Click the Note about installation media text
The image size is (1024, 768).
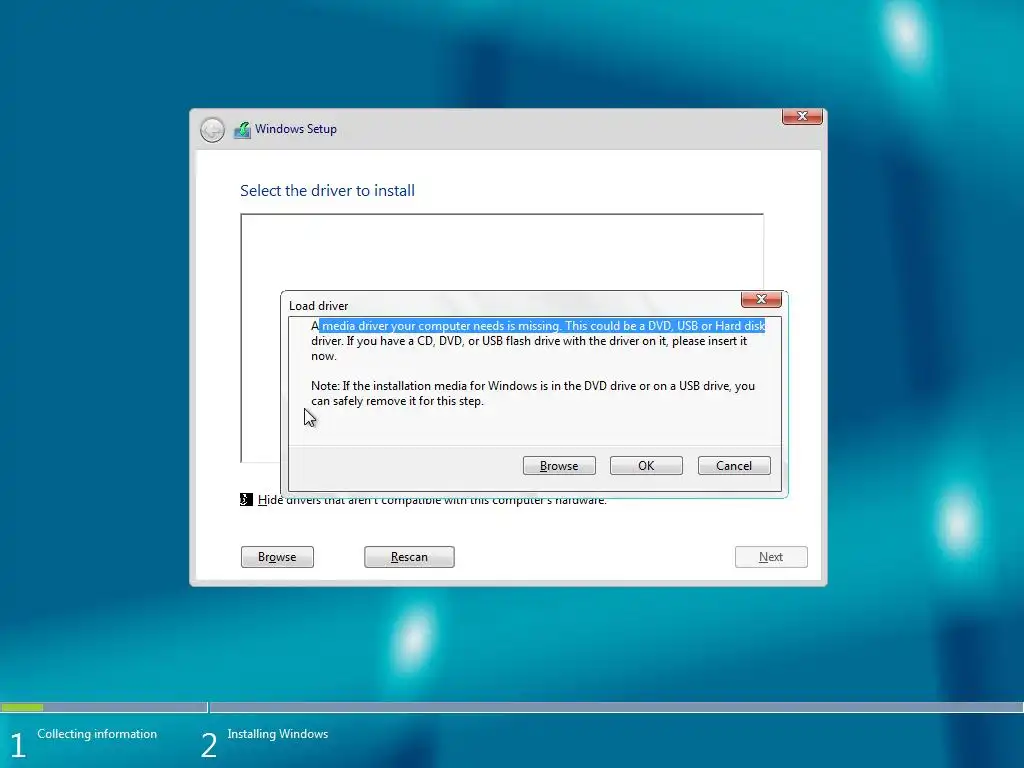[533, 393]
